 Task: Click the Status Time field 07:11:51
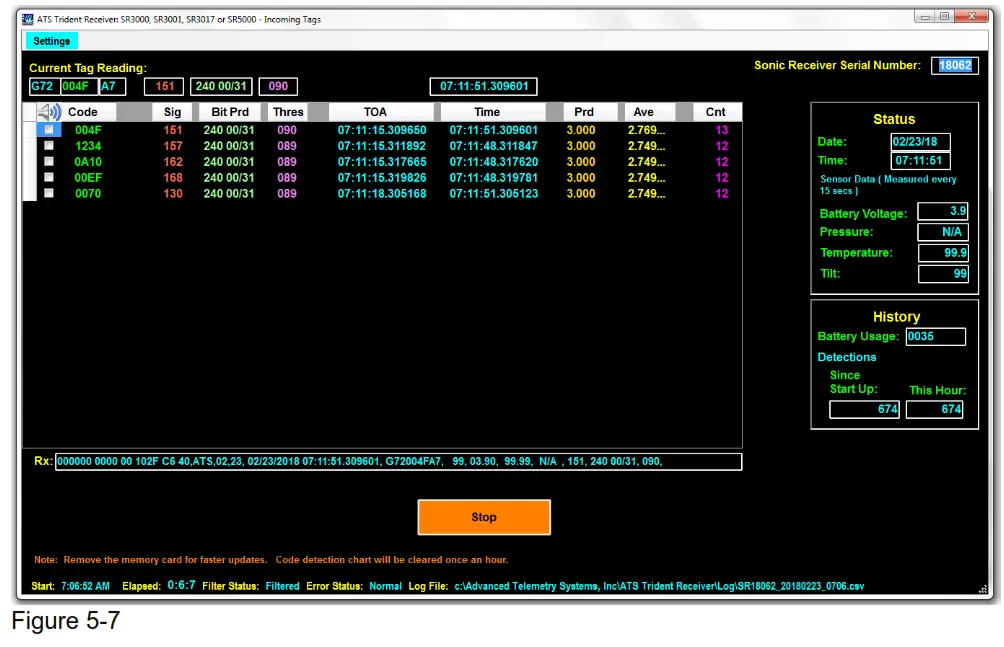tap(920, 160)
